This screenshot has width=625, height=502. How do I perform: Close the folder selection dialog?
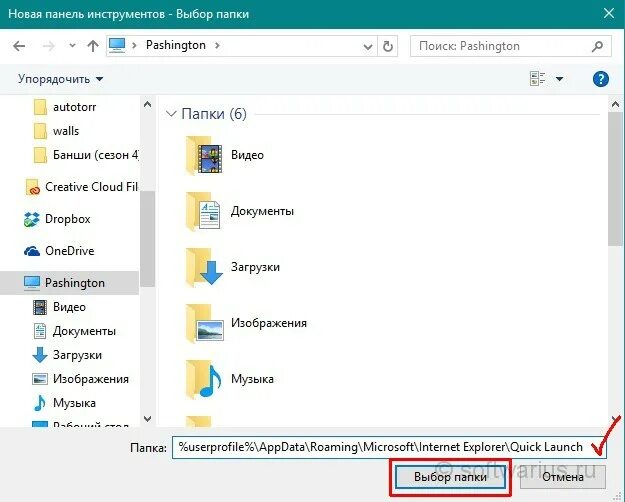click(609, 14)
